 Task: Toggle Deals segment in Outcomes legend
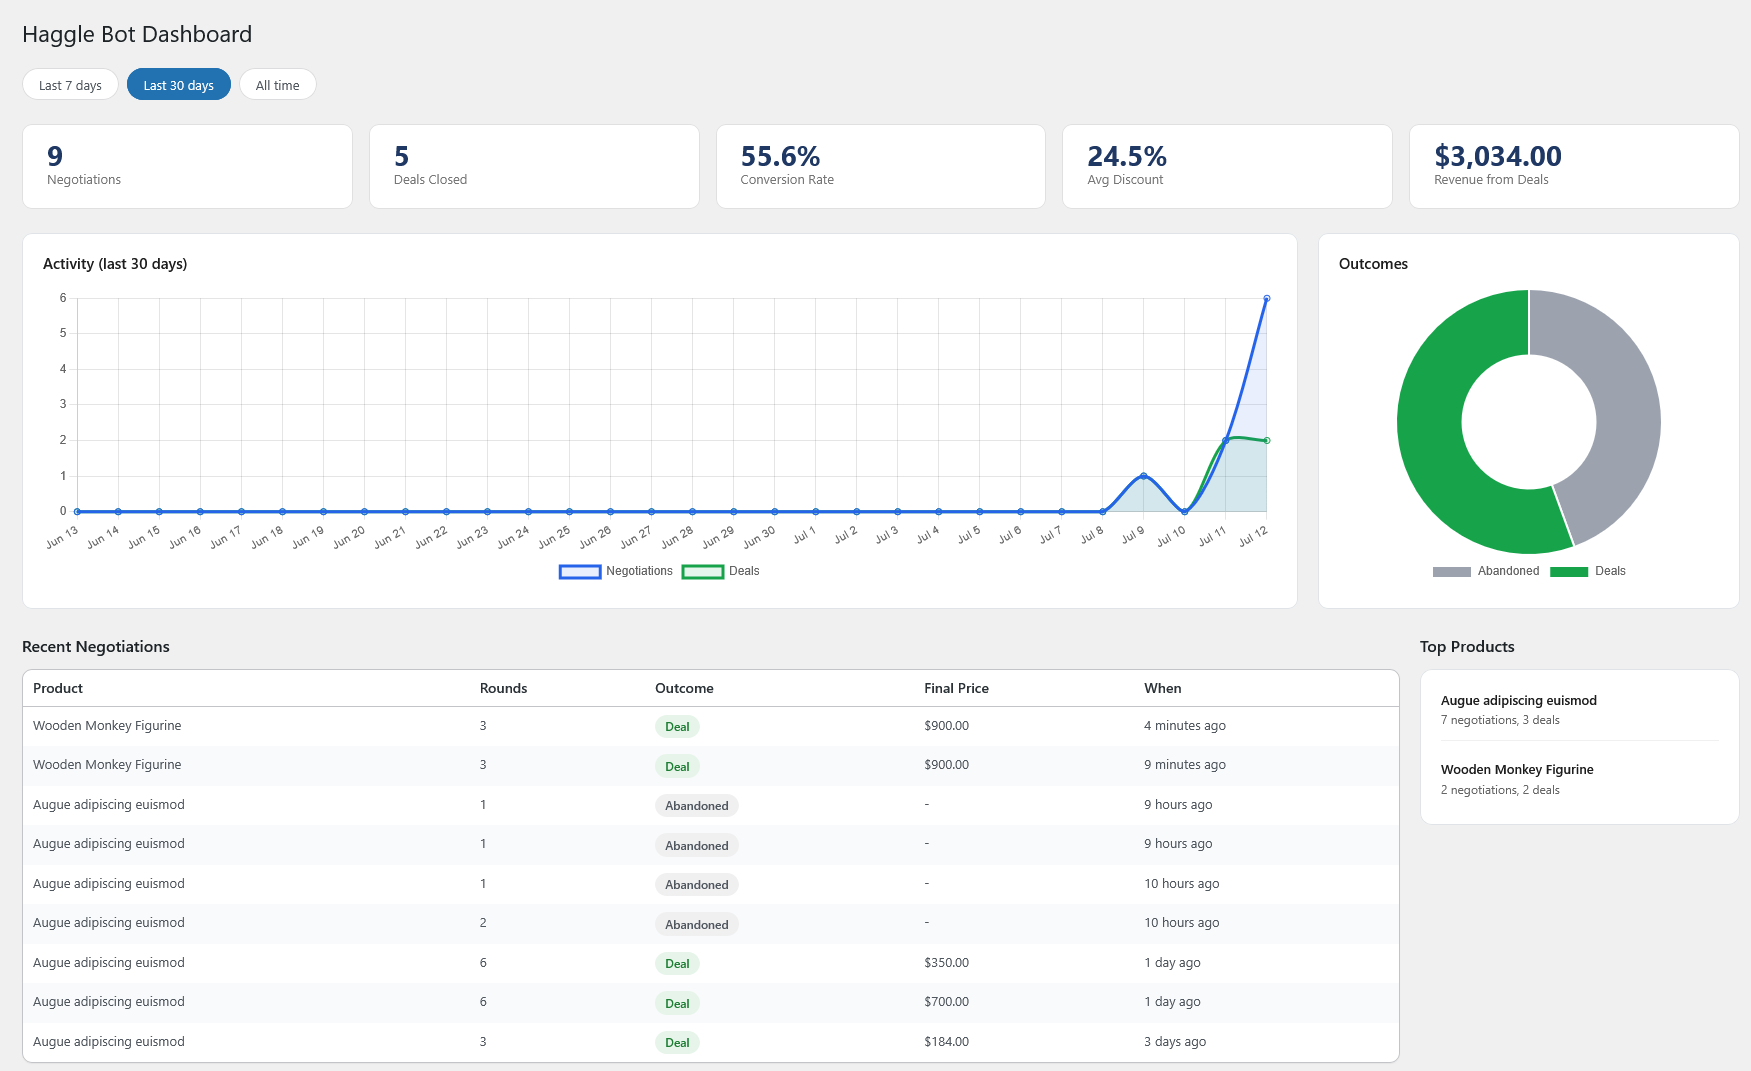1588,571
